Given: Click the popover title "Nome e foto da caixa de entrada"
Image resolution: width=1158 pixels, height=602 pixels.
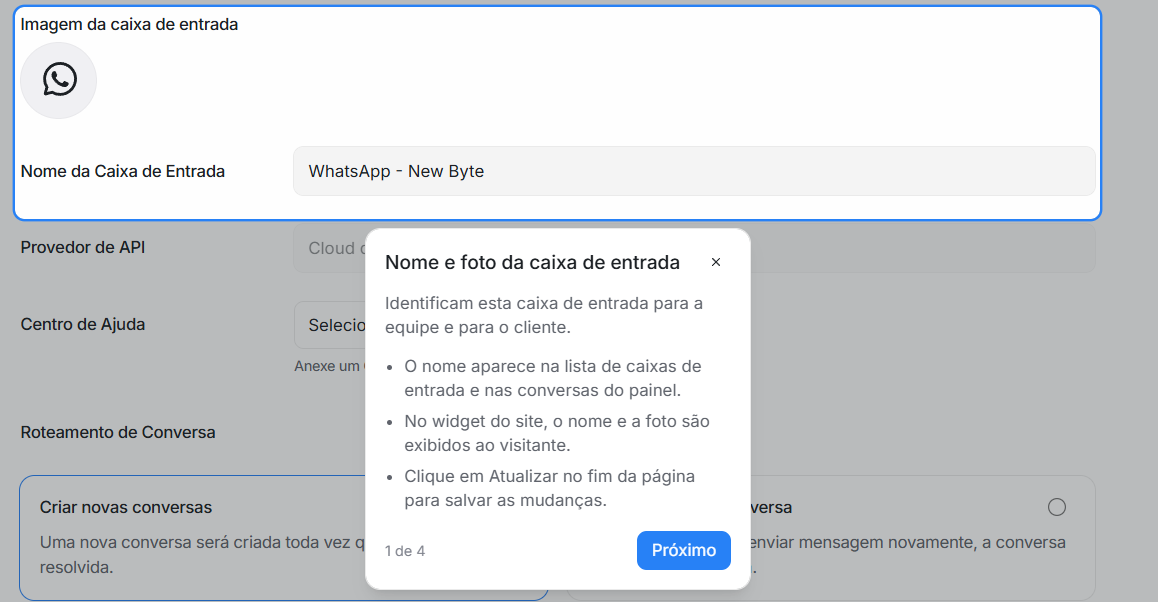Looking at the screenshot, I should [532, 262].
